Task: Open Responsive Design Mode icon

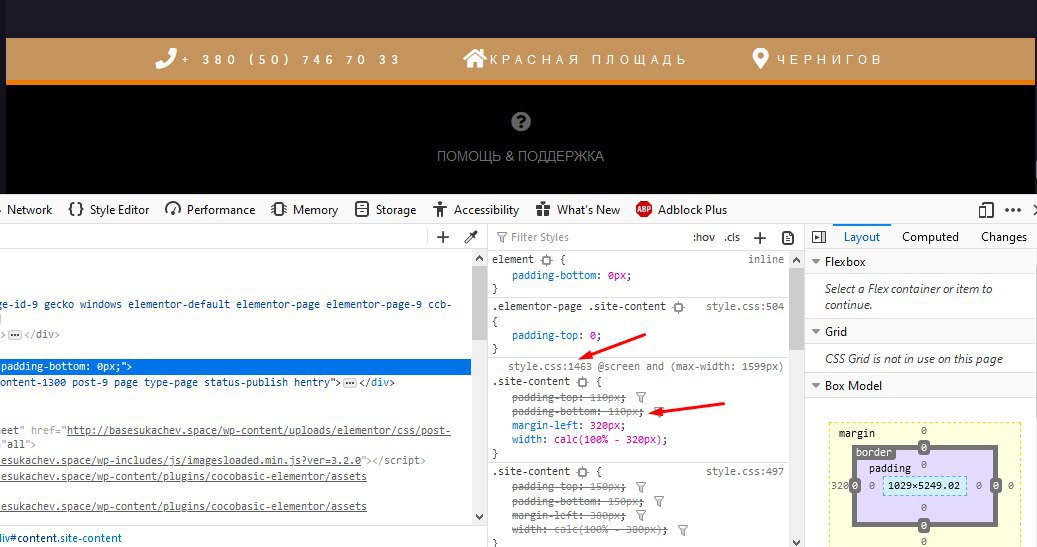Action: click(x=986, y=210)
